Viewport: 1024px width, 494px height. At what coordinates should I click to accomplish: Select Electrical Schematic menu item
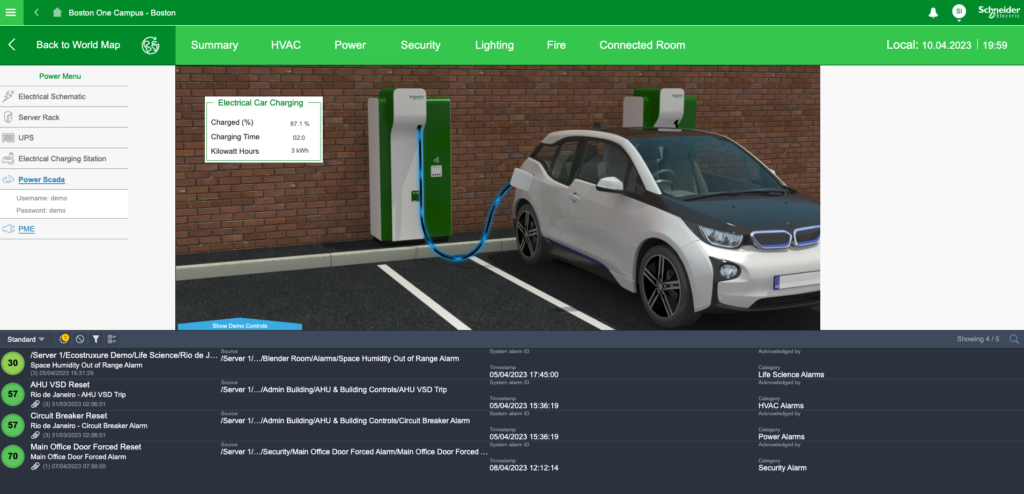pos(52,97)
